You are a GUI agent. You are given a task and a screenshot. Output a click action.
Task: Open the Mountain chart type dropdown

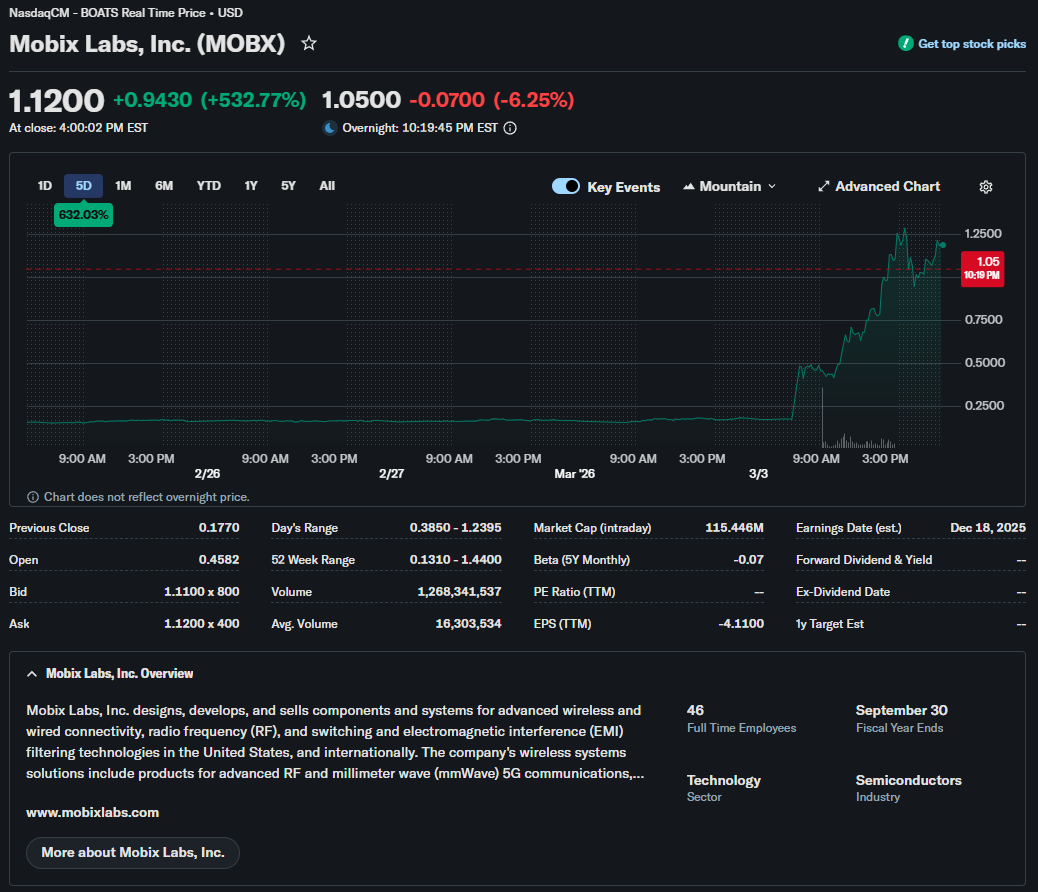[x=730, y=186]
